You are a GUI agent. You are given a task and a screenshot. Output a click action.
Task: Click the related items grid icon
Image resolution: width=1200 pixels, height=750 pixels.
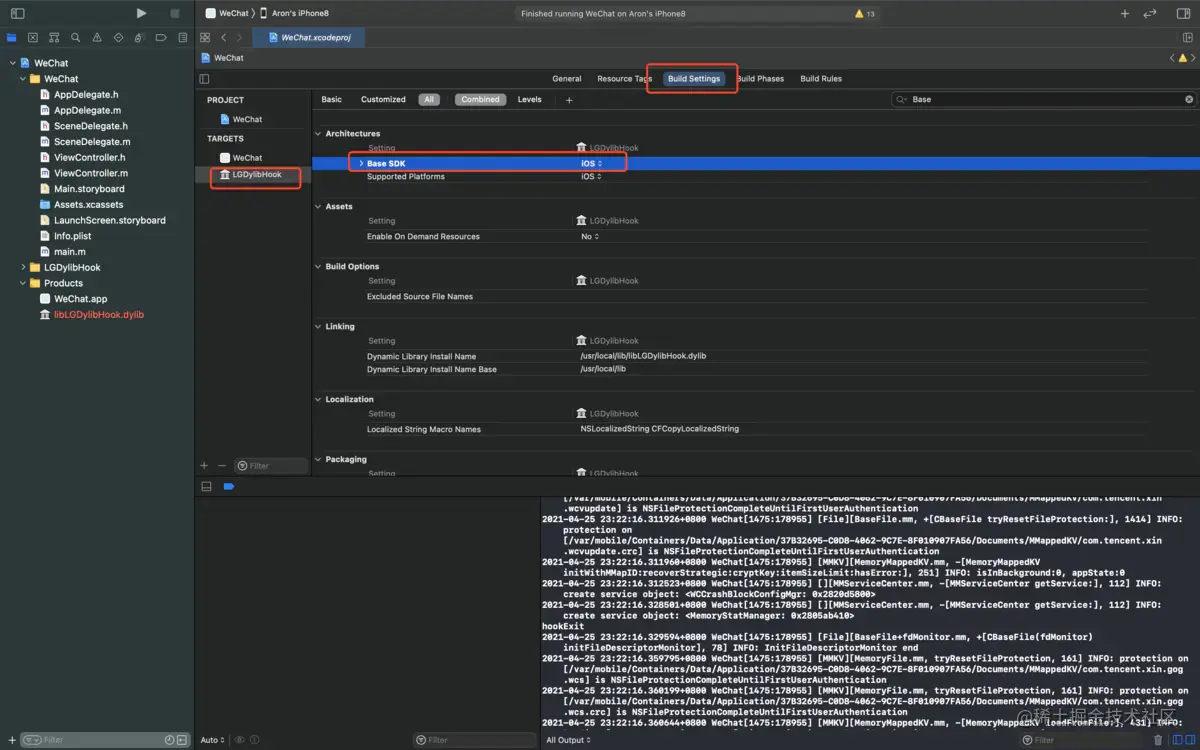tap(205, 37)
